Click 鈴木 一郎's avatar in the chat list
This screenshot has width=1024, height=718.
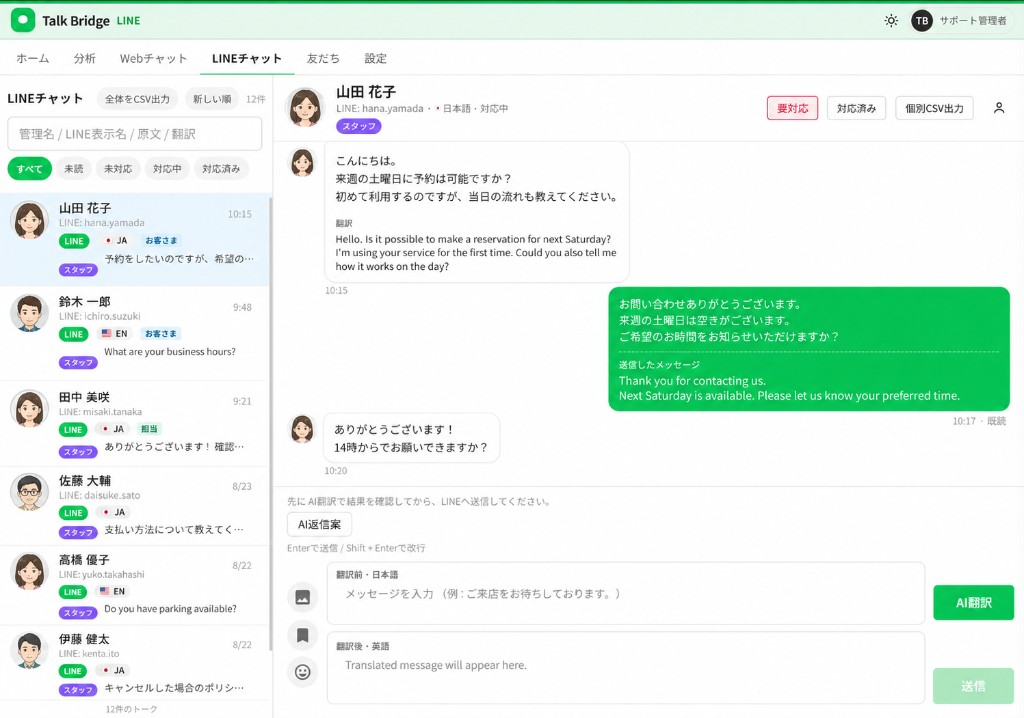(29, 313)
